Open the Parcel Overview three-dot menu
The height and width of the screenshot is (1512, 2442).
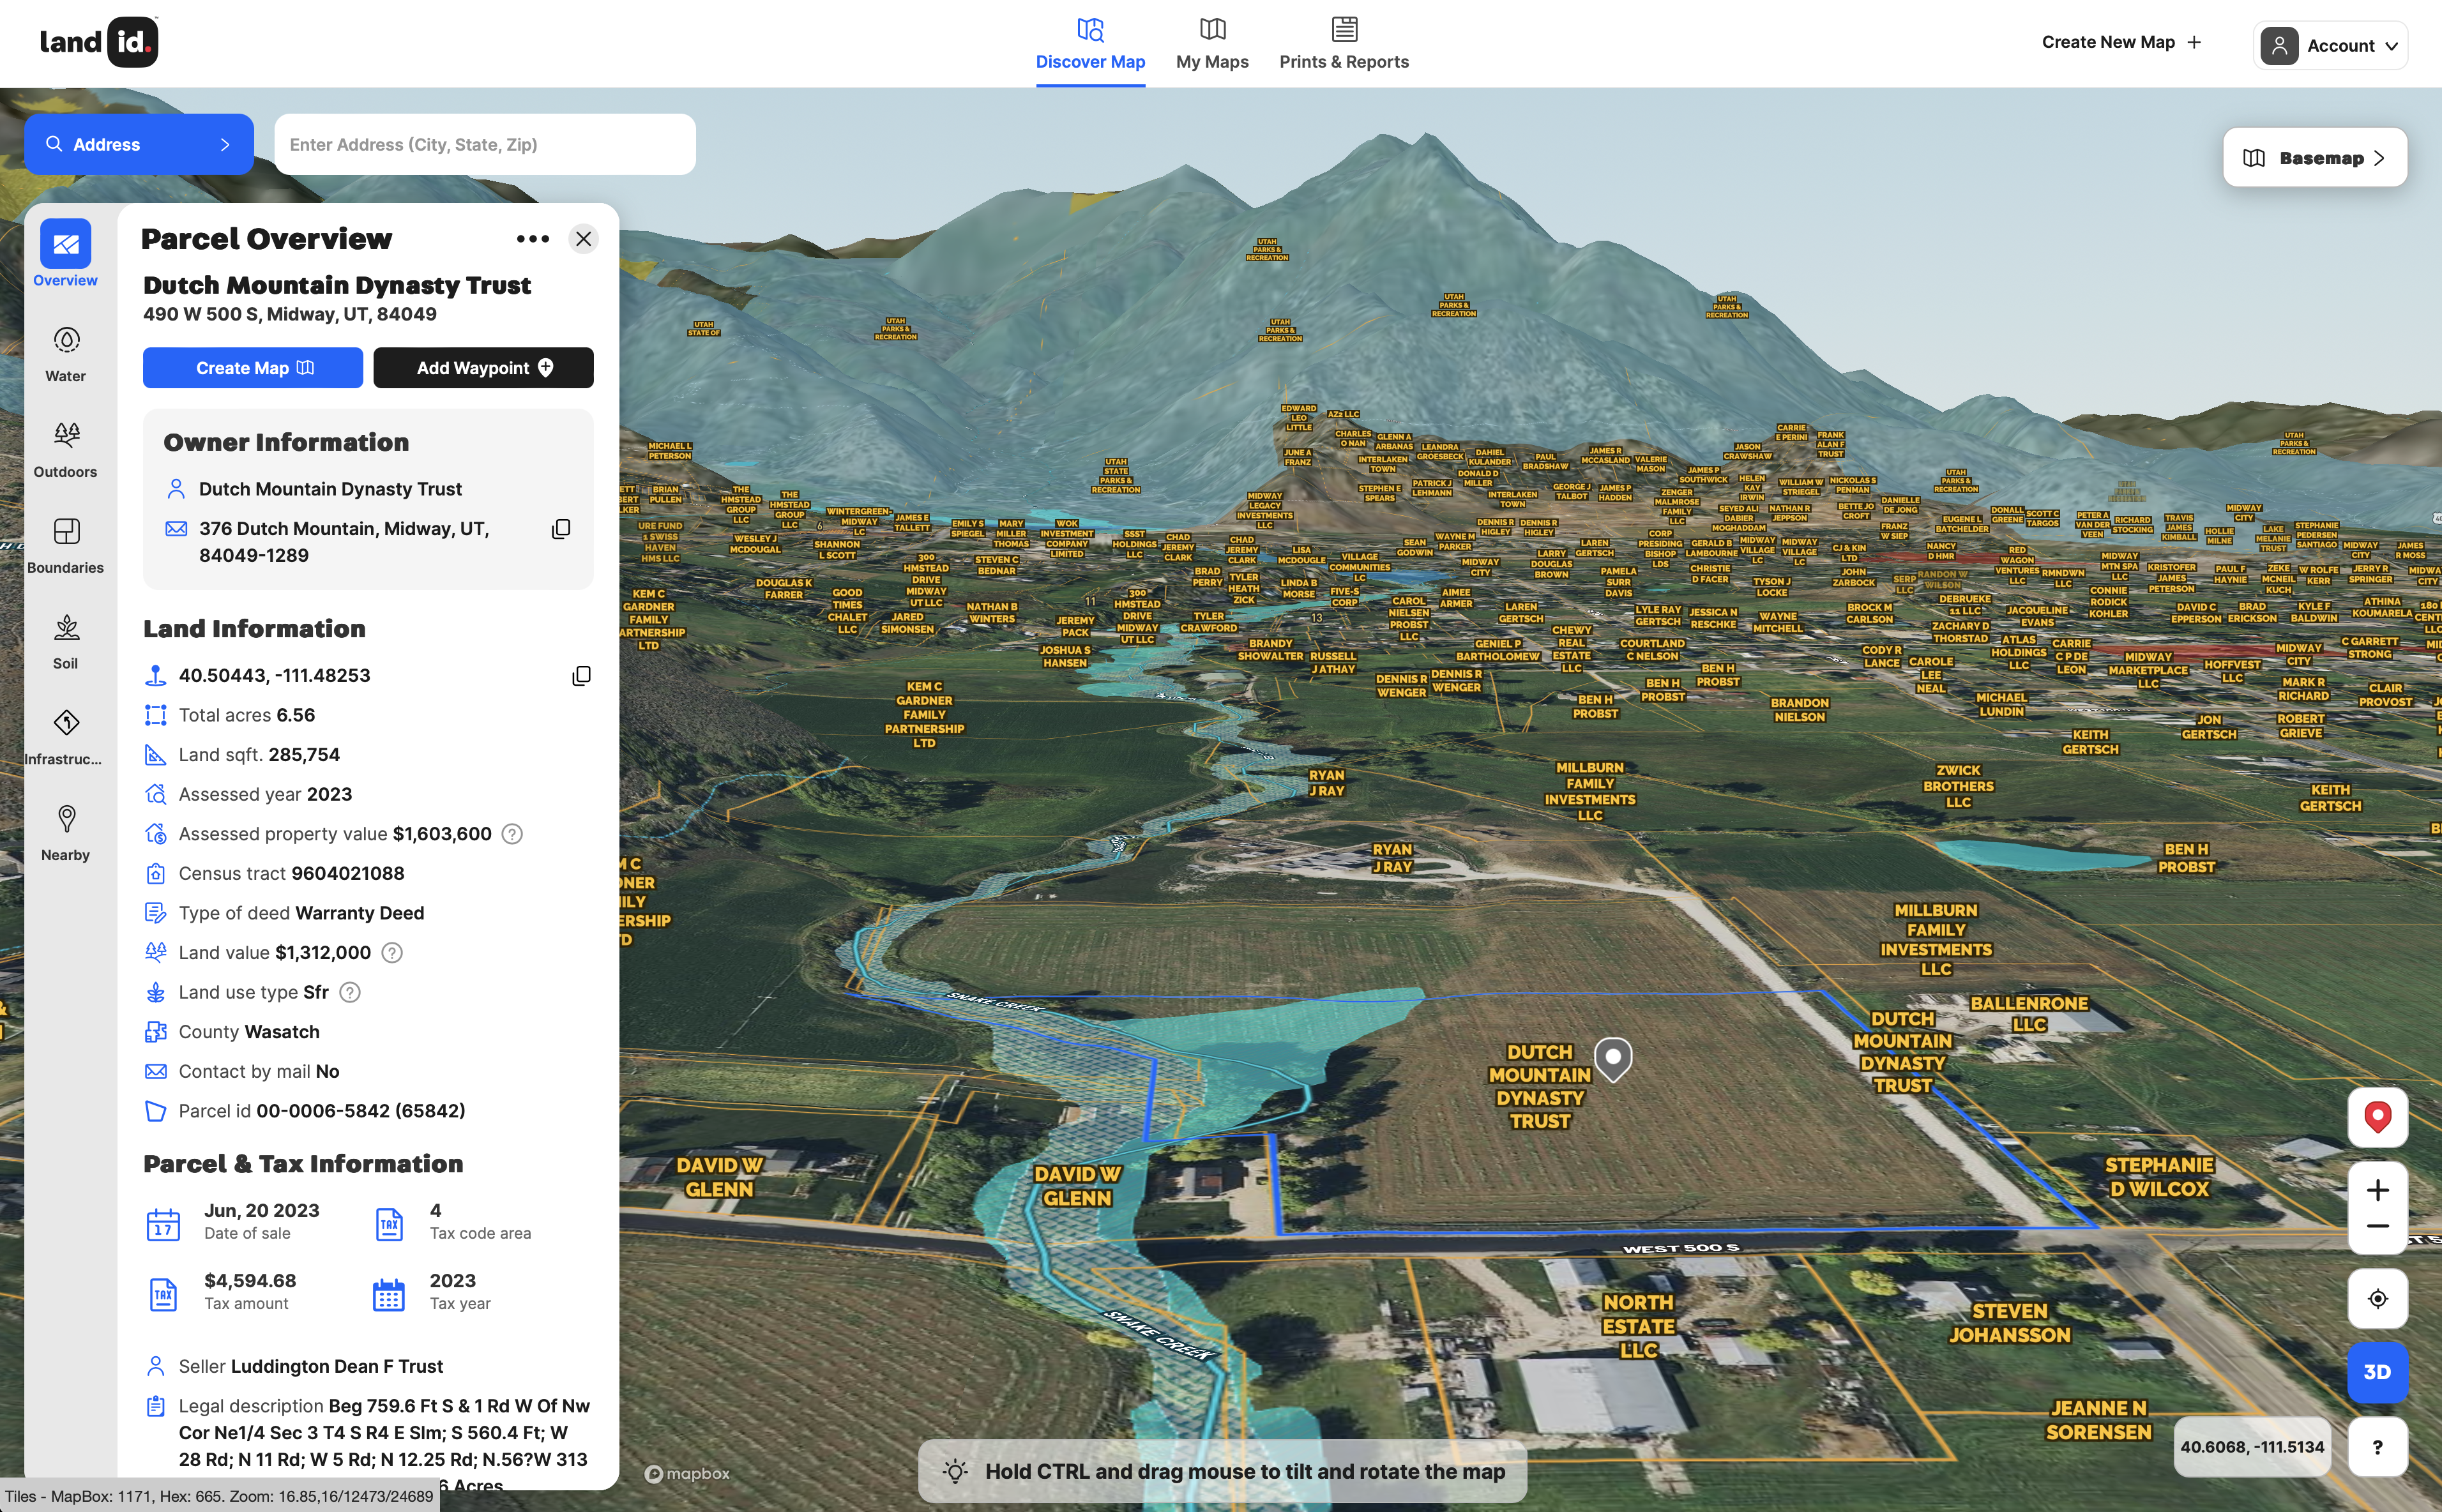(533, 239)
